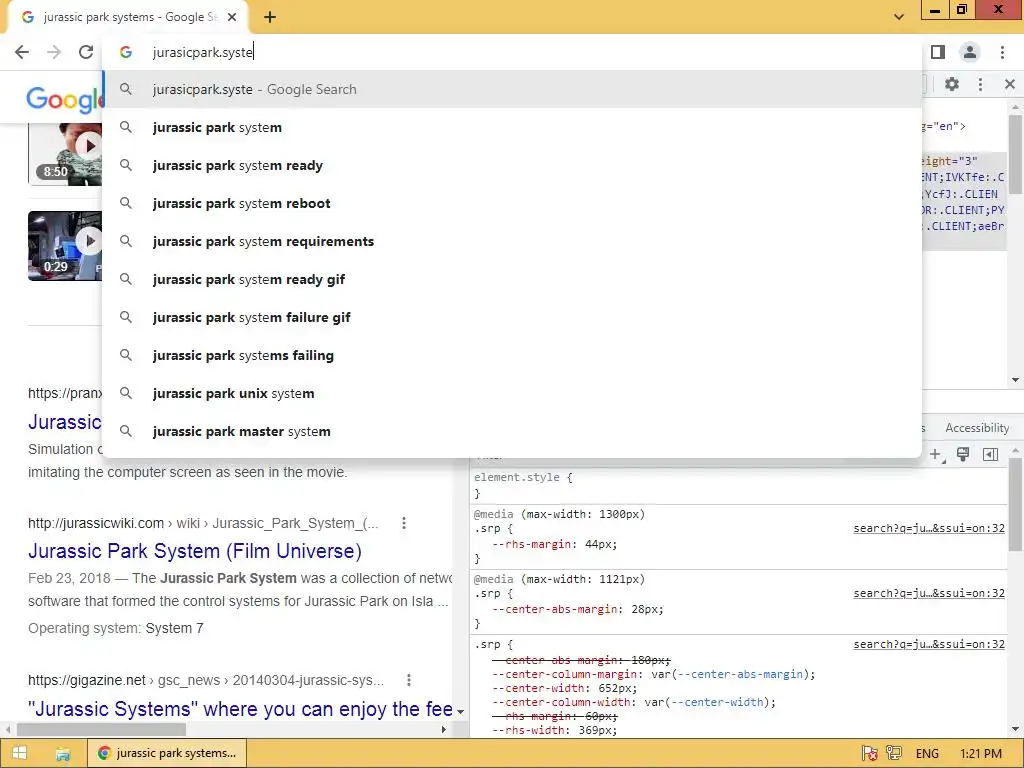Pick suggestion 'jurassic park master system'
Image resolution: width=1024 pixels, height=768 pixels.
(512, 431)
